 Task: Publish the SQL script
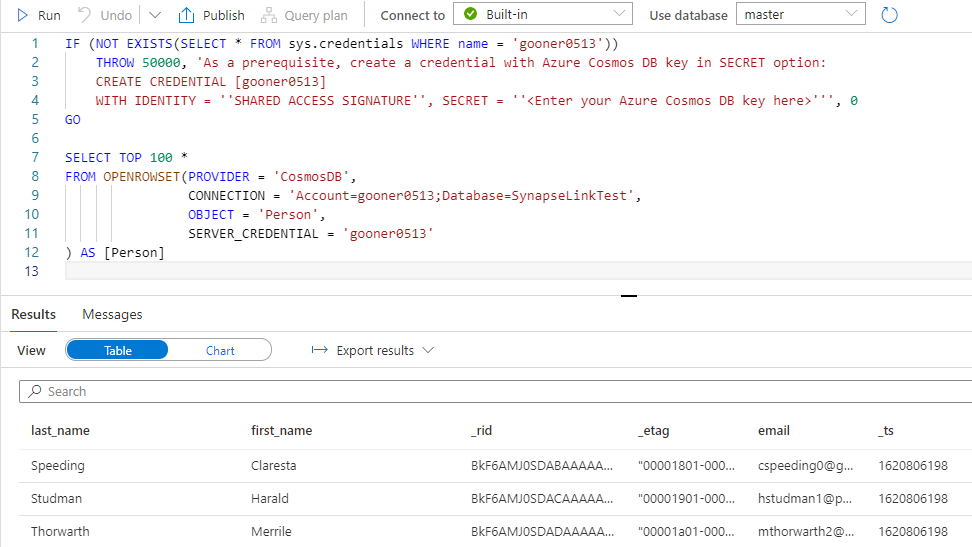[x=211, y=15]
